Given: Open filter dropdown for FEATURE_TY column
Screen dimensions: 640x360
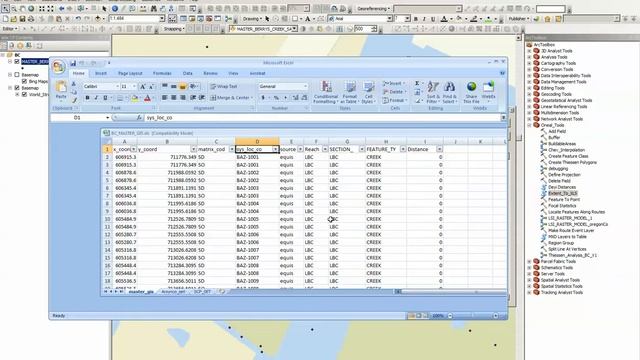Looking at the screenshot, I should click(403, 149).
